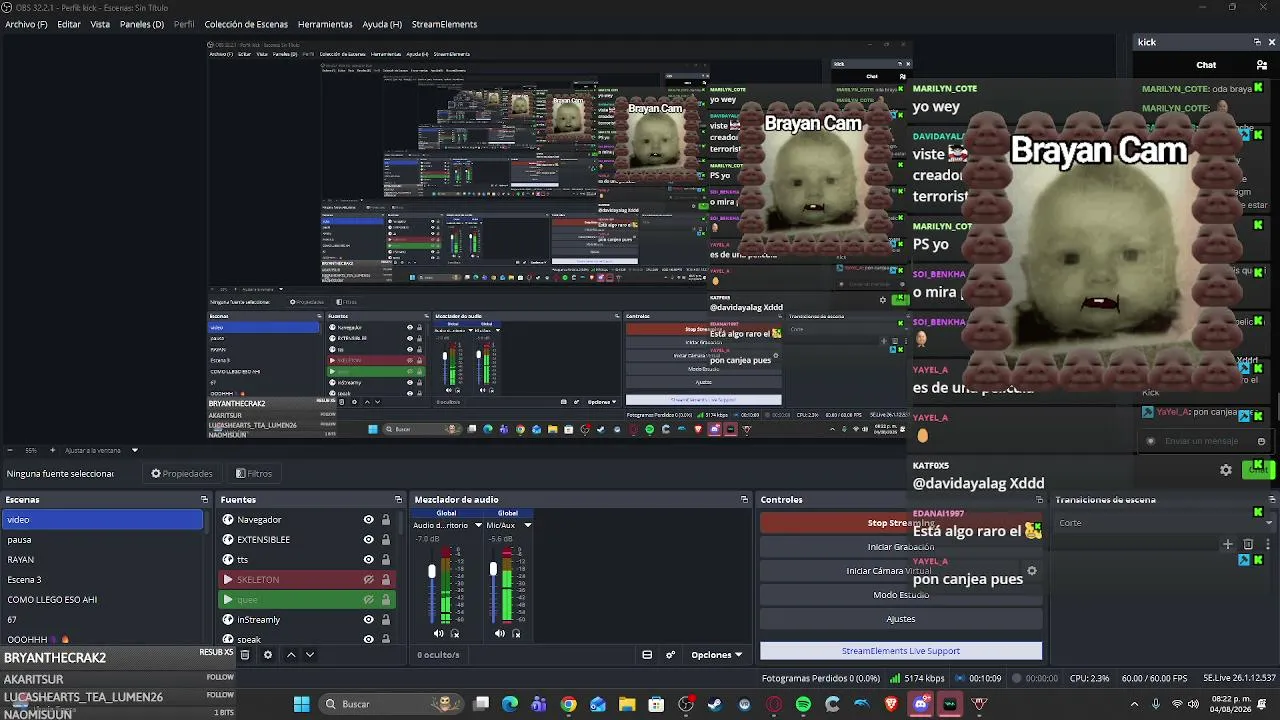Open source properties gear in Fuentes toolbar
The image size is (1280, 720).
tap(267, 655)
